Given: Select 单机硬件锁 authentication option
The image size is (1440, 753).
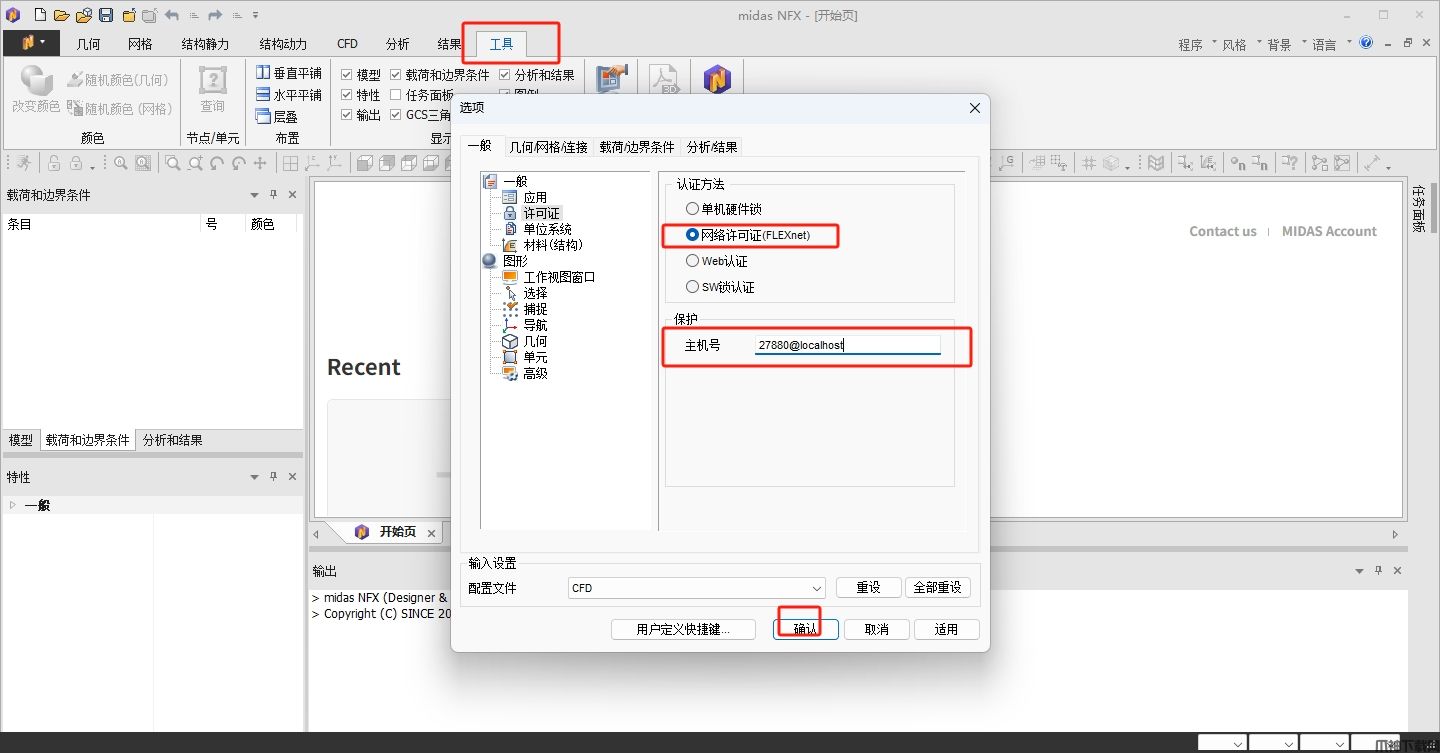Looking at the screenshot, I should pyautogui.click(x=692, y=209).
